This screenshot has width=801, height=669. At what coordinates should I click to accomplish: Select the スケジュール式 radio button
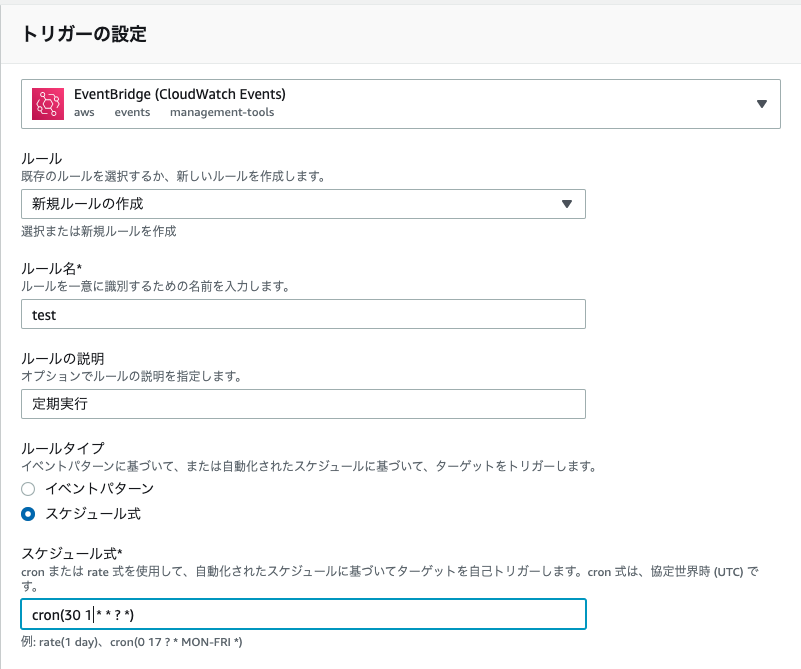[28, 514]
